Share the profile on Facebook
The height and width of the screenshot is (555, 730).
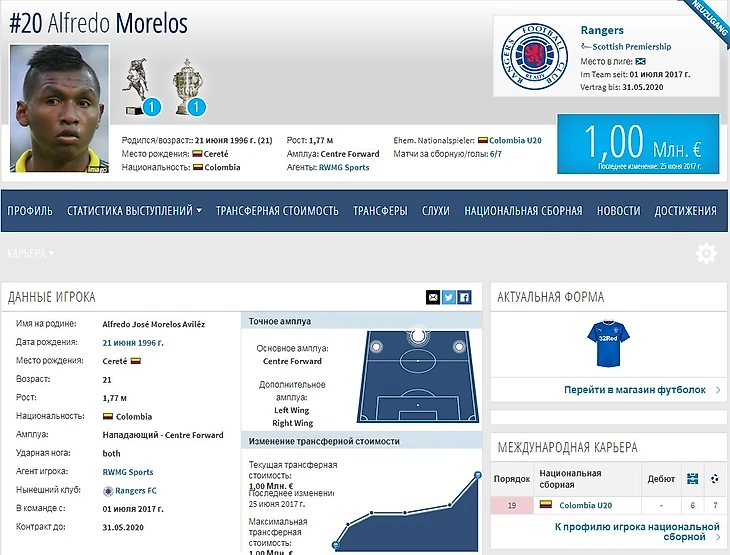(464, 297)
